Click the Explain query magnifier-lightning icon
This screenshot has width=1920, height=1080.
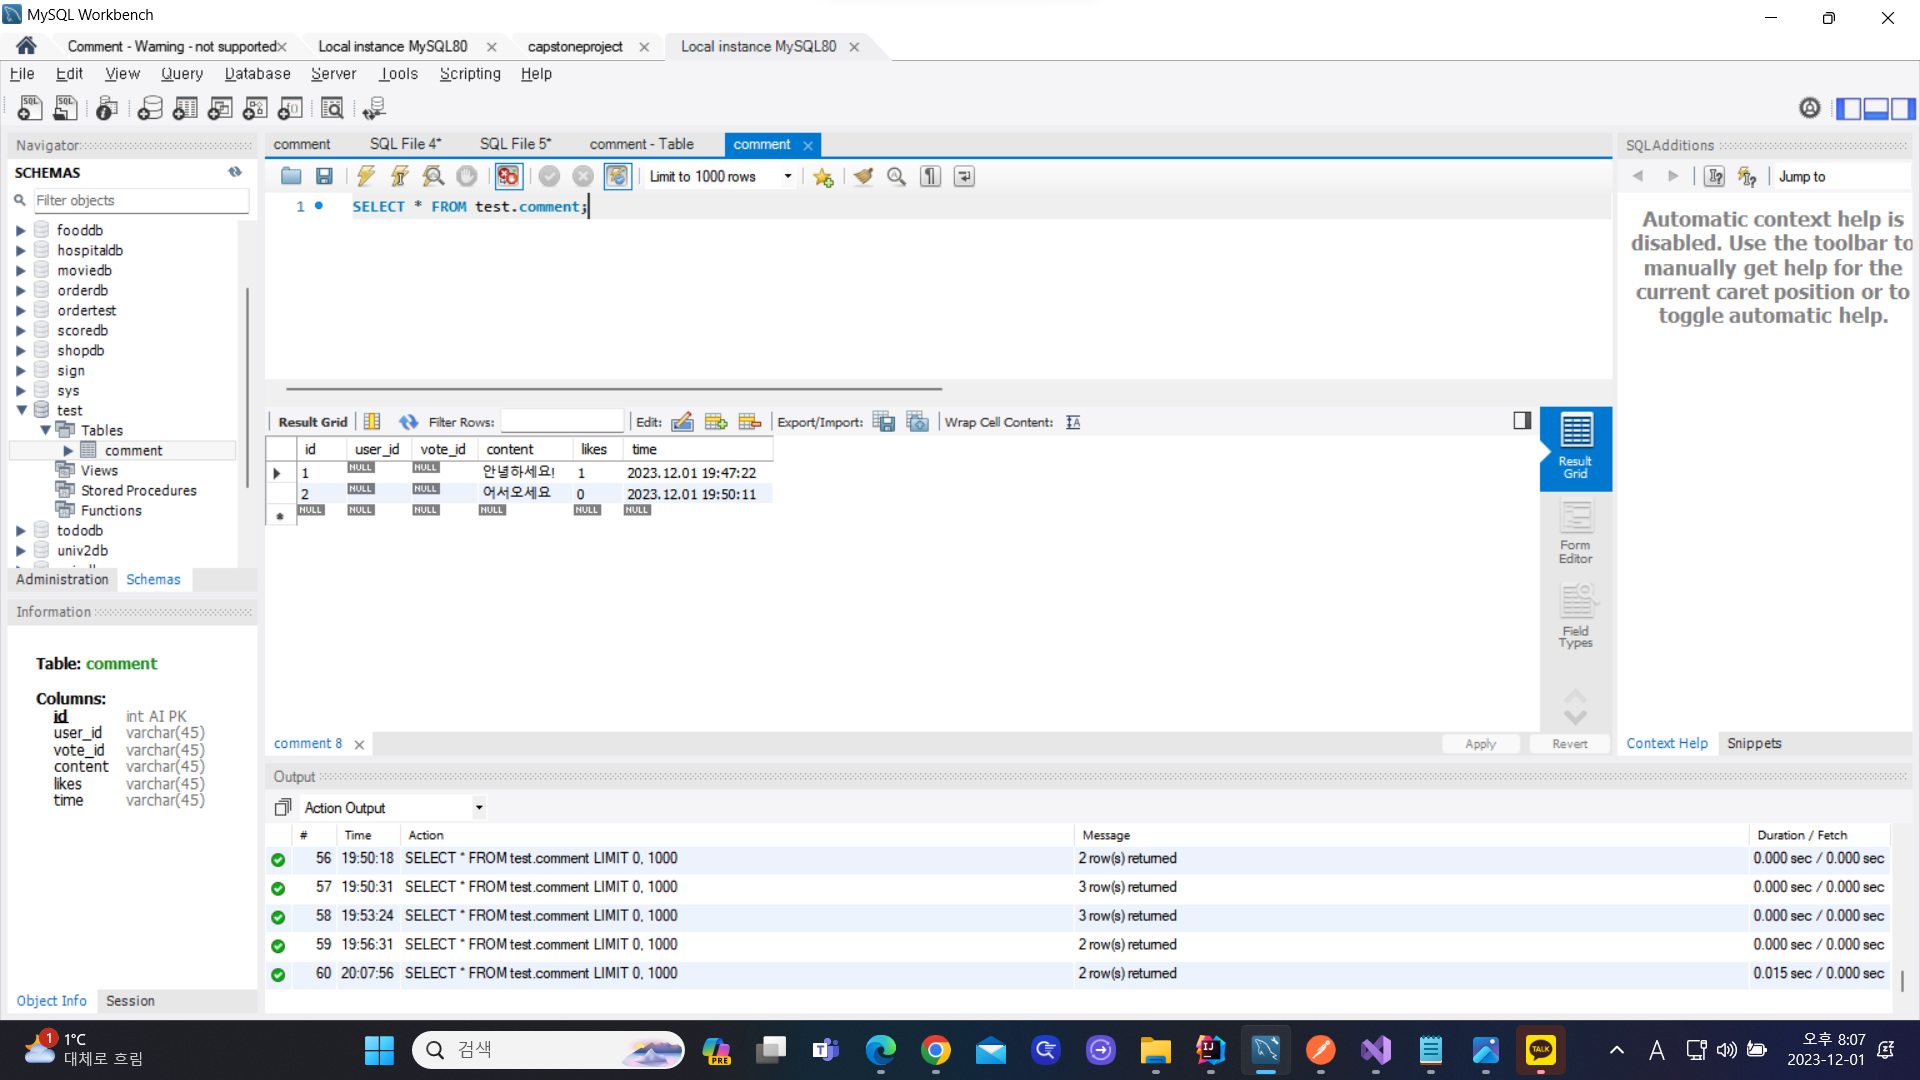click(433, 176)
